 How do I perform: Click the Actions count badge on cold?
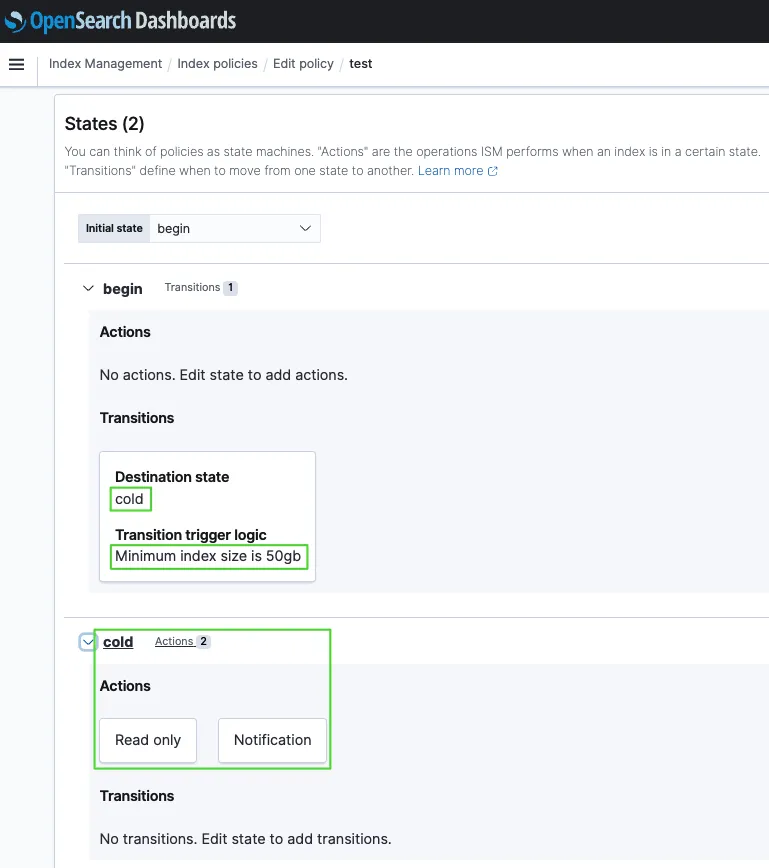coord(203,642)
